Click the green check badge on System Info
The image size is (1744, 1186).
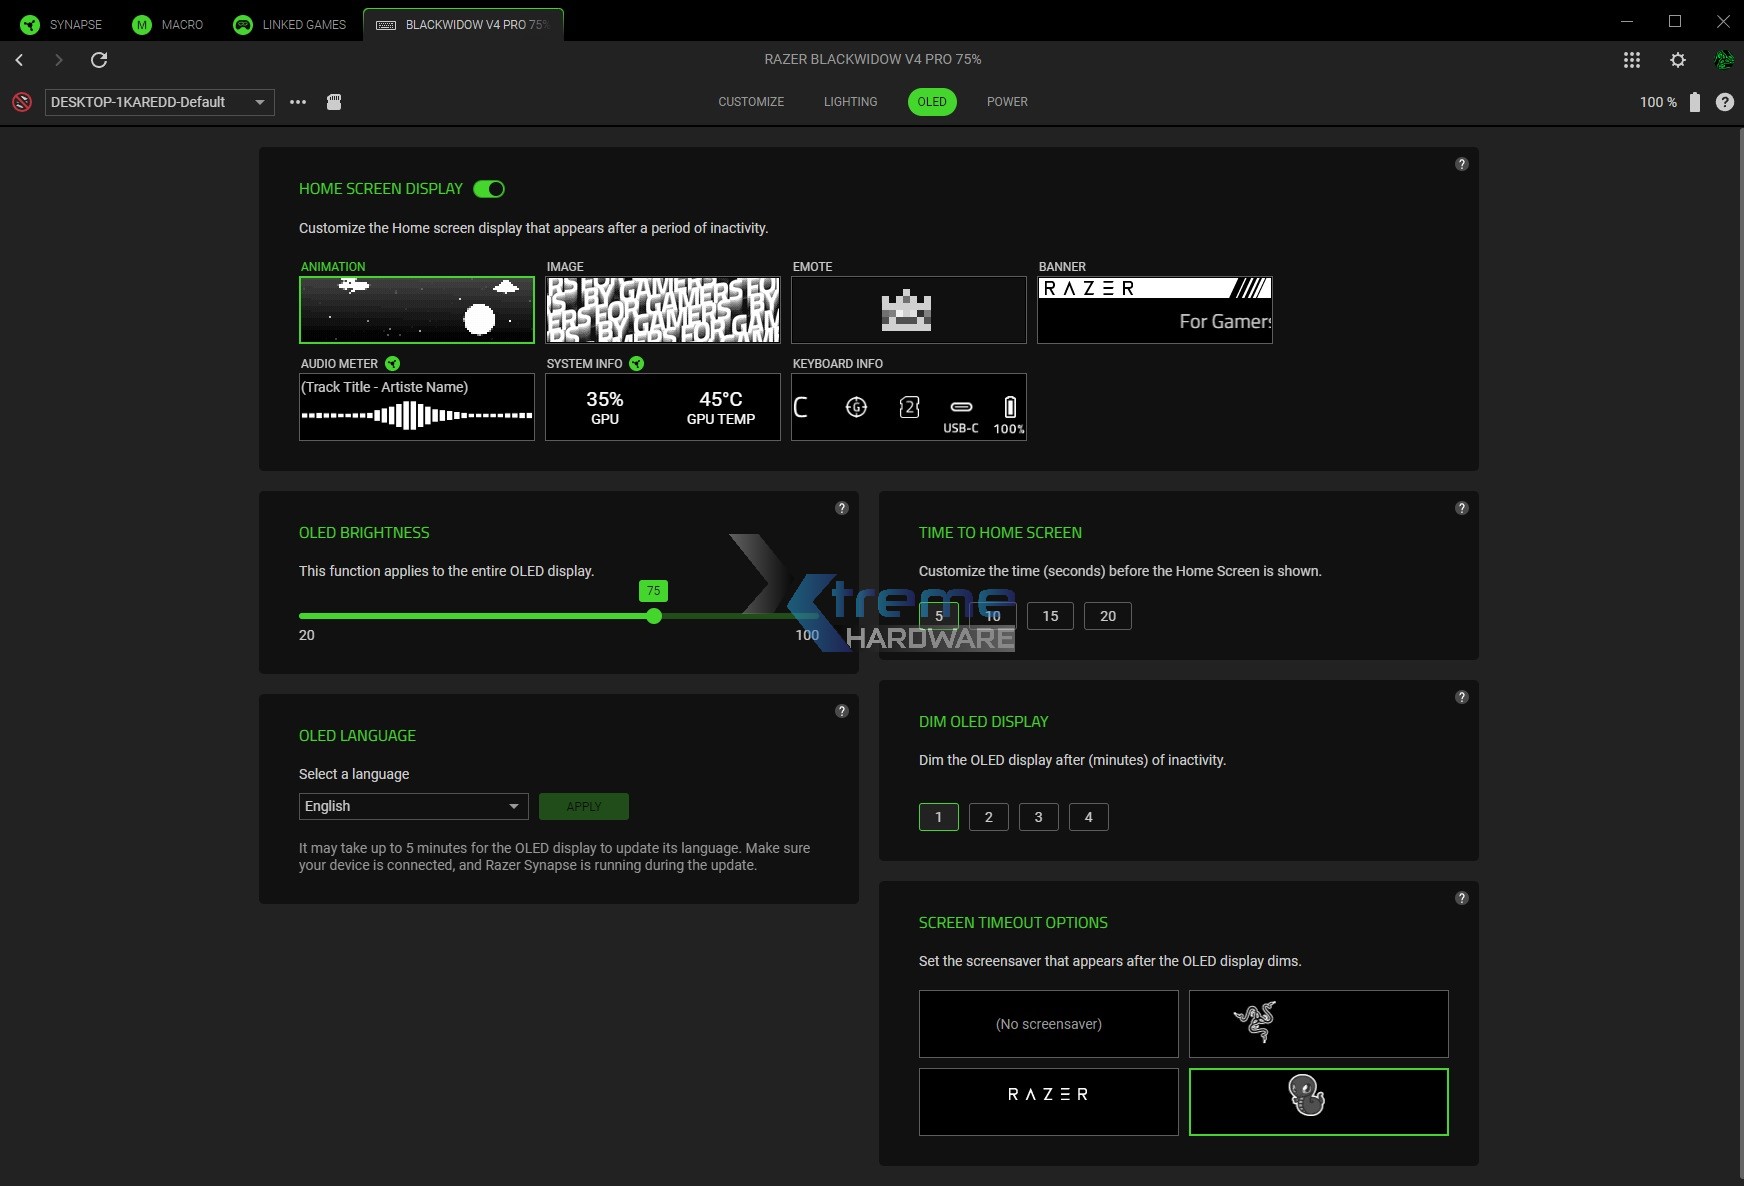pos(636,363)
